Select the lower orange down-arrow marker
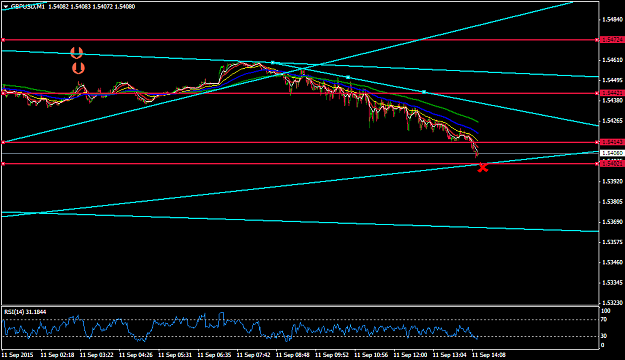 coord(78,68)
